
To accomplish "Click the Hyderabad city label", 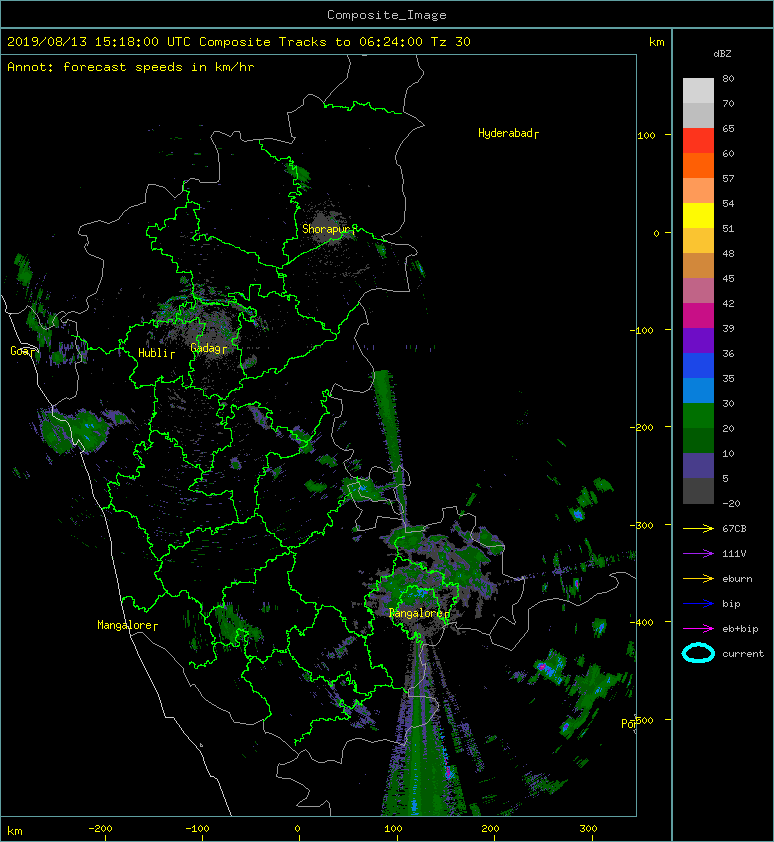I will (x=505, y=133).
